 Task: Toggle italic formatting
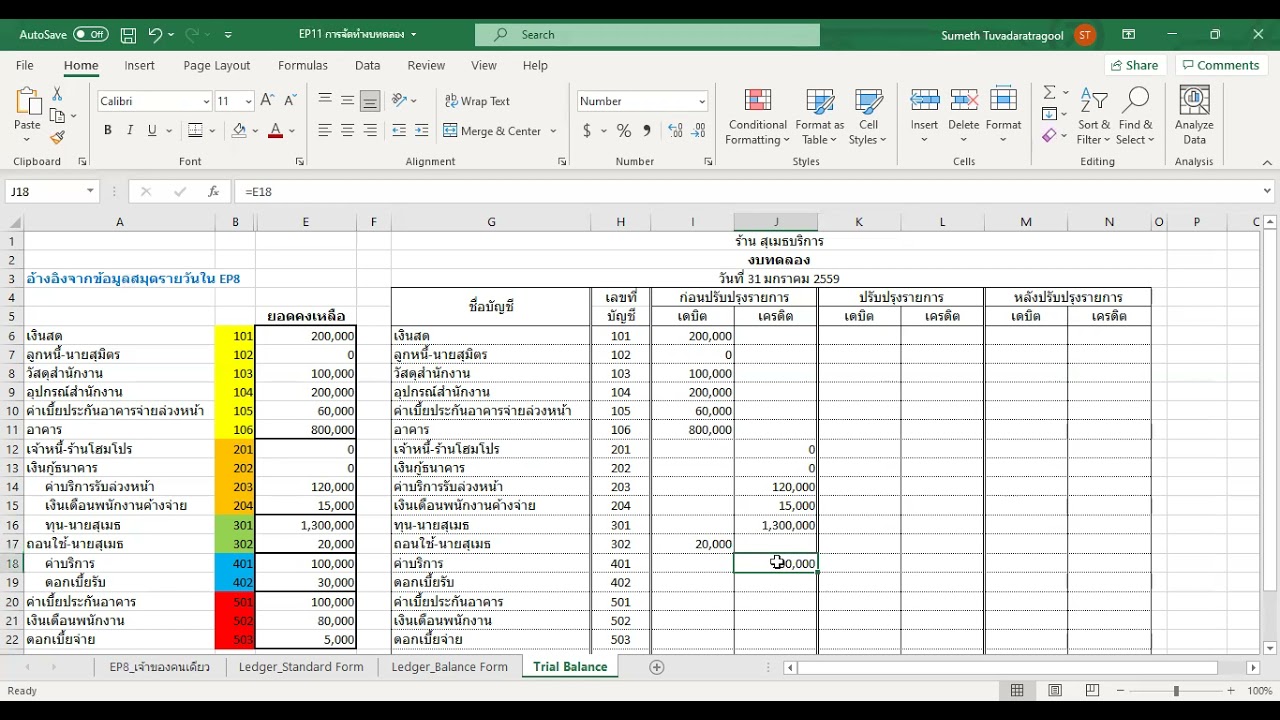point(129,131)
